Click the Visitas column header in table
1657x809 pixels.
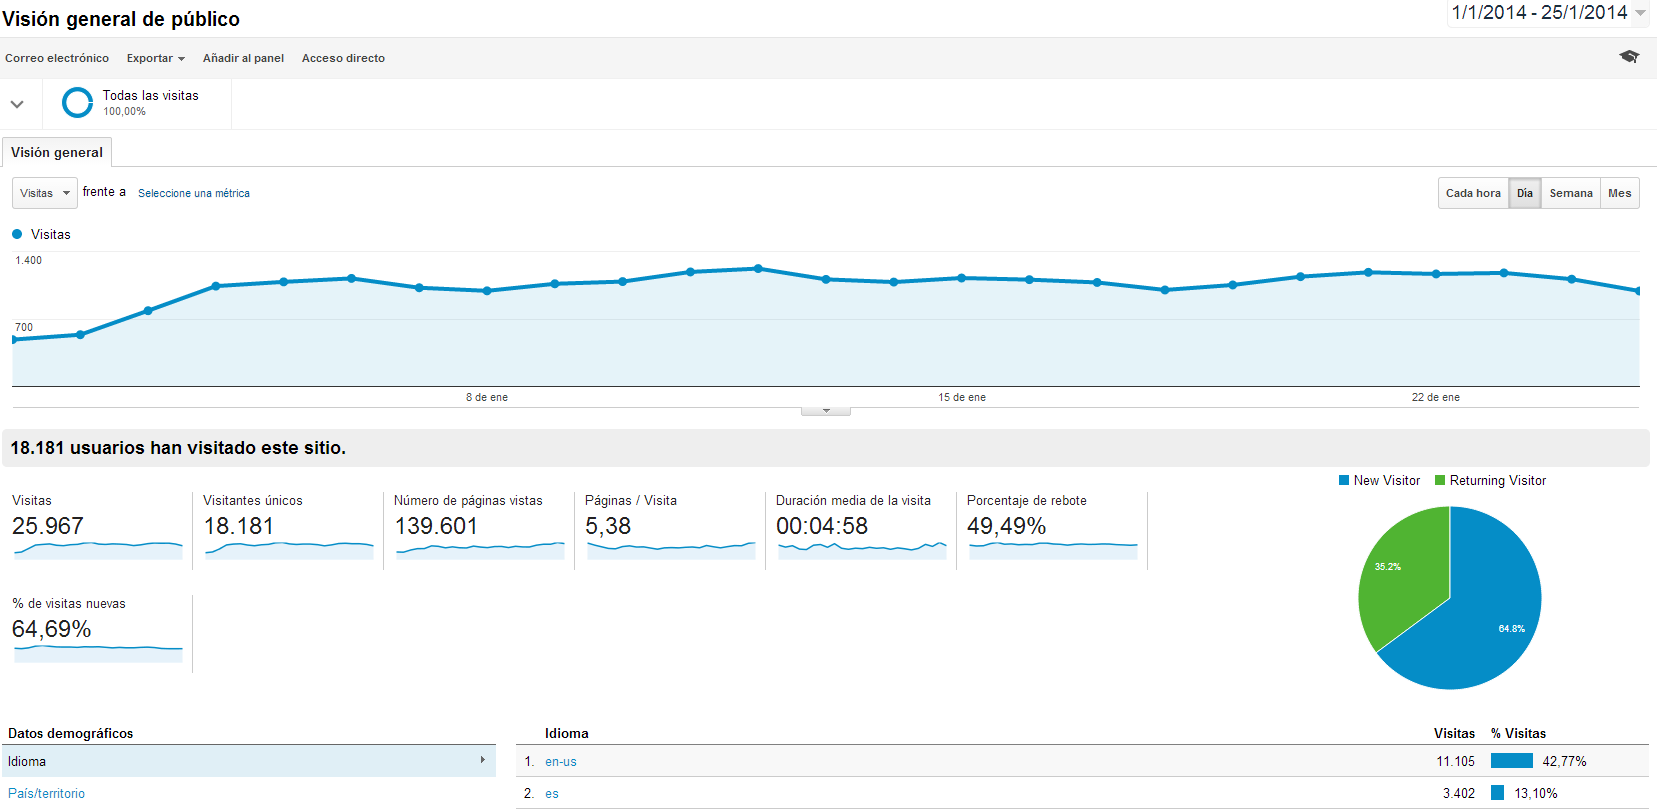[x=1454, y=733]
